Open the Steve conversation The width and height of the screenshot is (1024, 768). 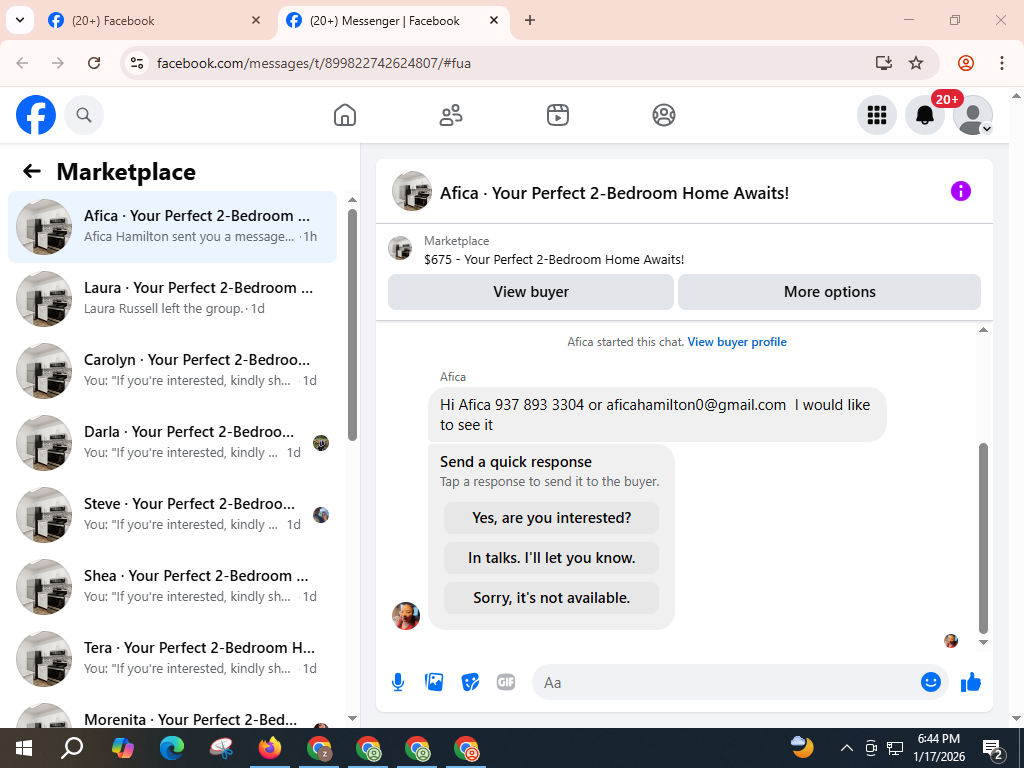click(172, 514)
